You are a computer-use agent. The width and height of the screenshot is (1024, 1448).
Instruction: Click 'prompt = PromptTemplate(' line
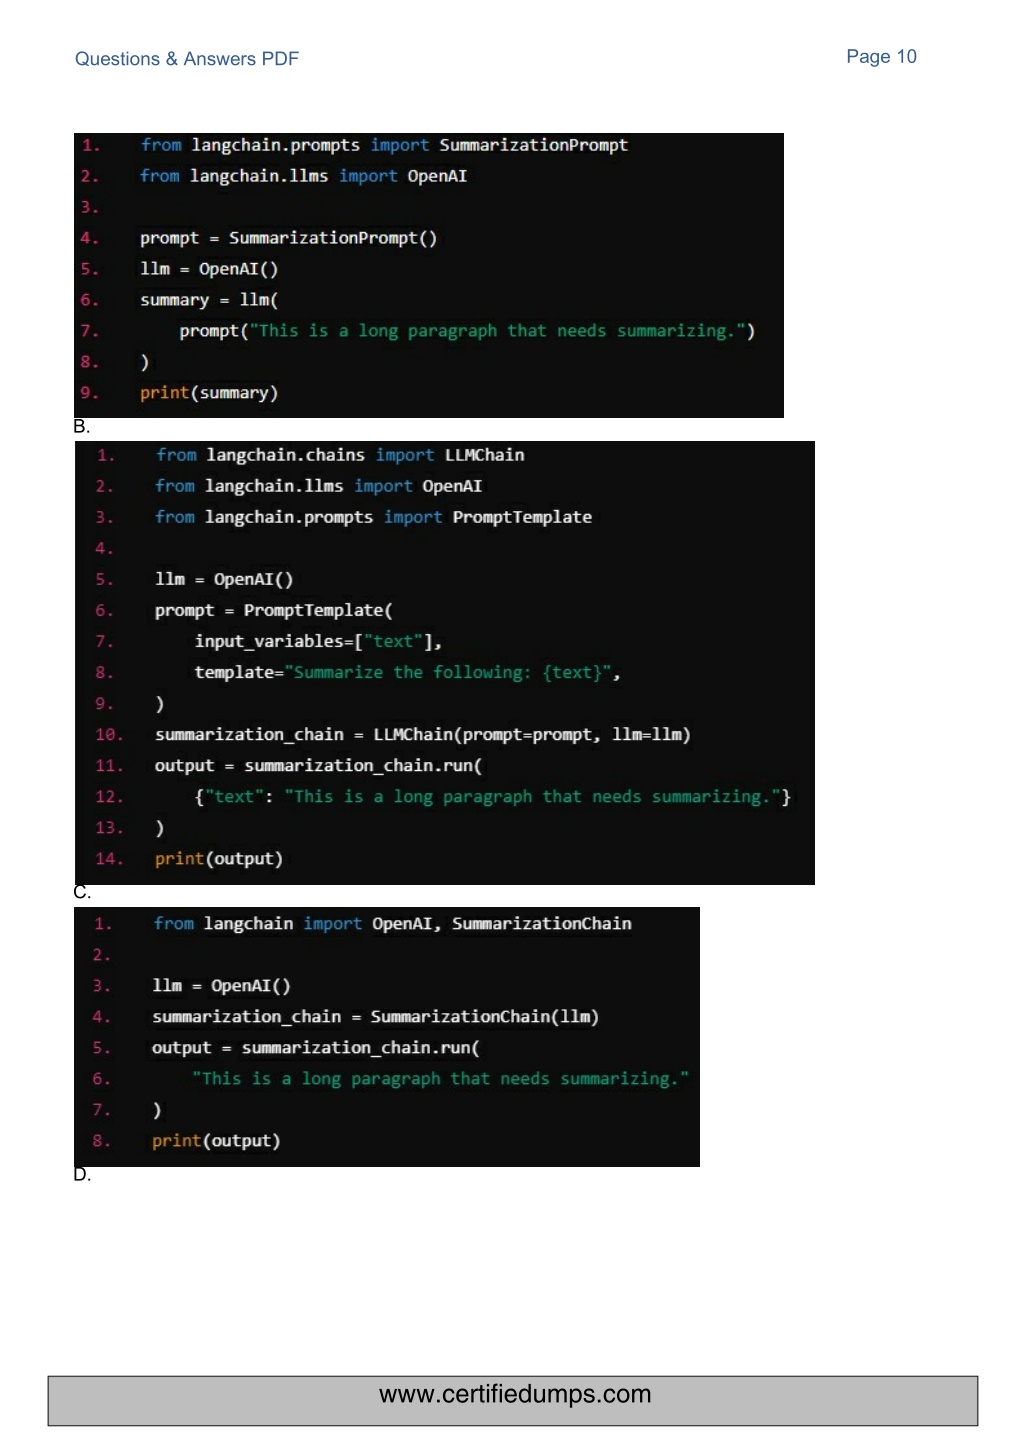pos(273,610)
